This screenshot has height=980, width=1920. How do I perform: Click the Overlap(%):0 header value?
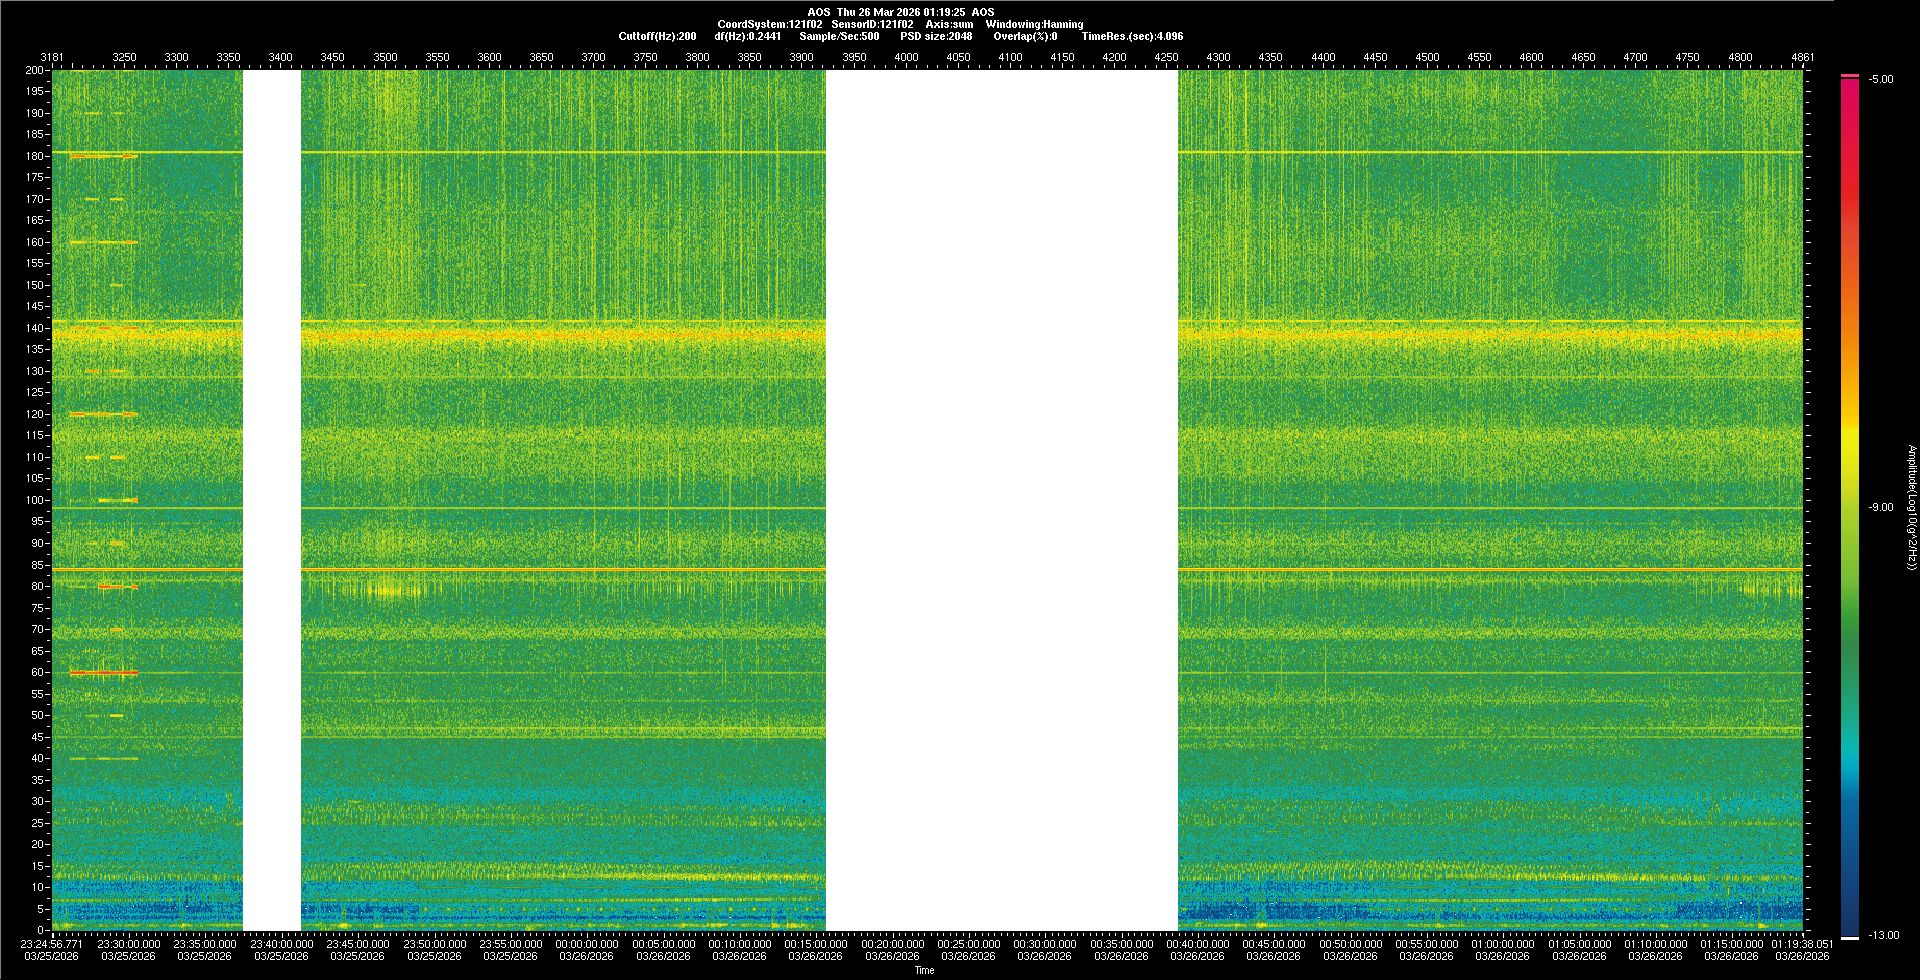click(x=1025, y=36)
